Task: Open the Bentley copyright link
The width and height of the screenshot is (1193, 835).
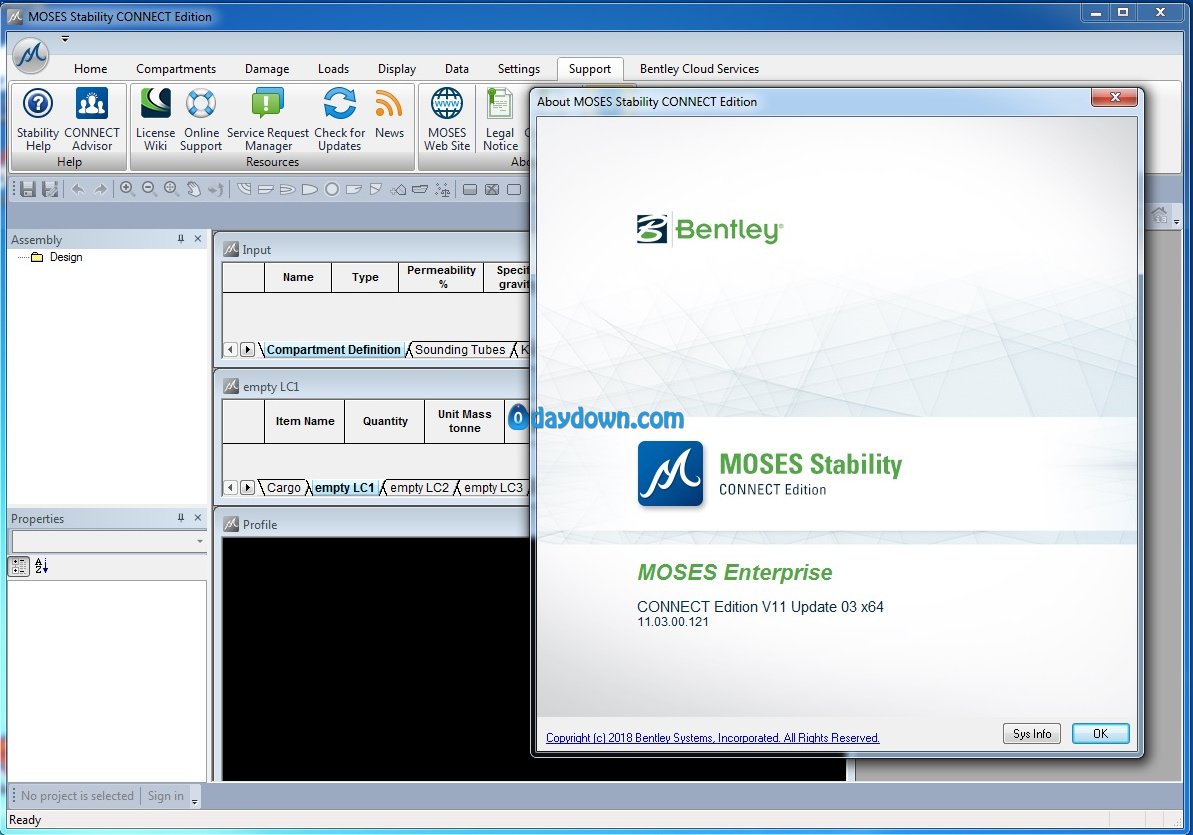Action: [713, 738]
